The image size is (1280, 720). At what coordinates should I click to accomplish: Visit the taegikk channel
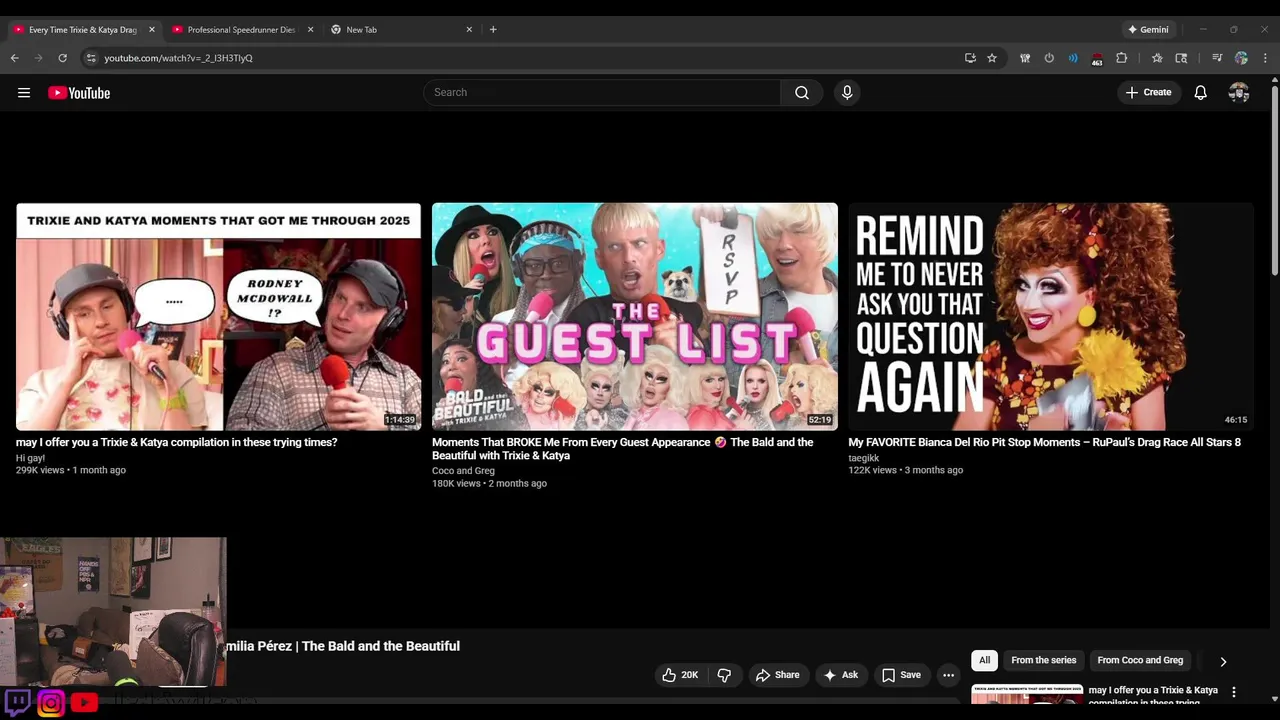pyautogui.click(x=864, y=458)
